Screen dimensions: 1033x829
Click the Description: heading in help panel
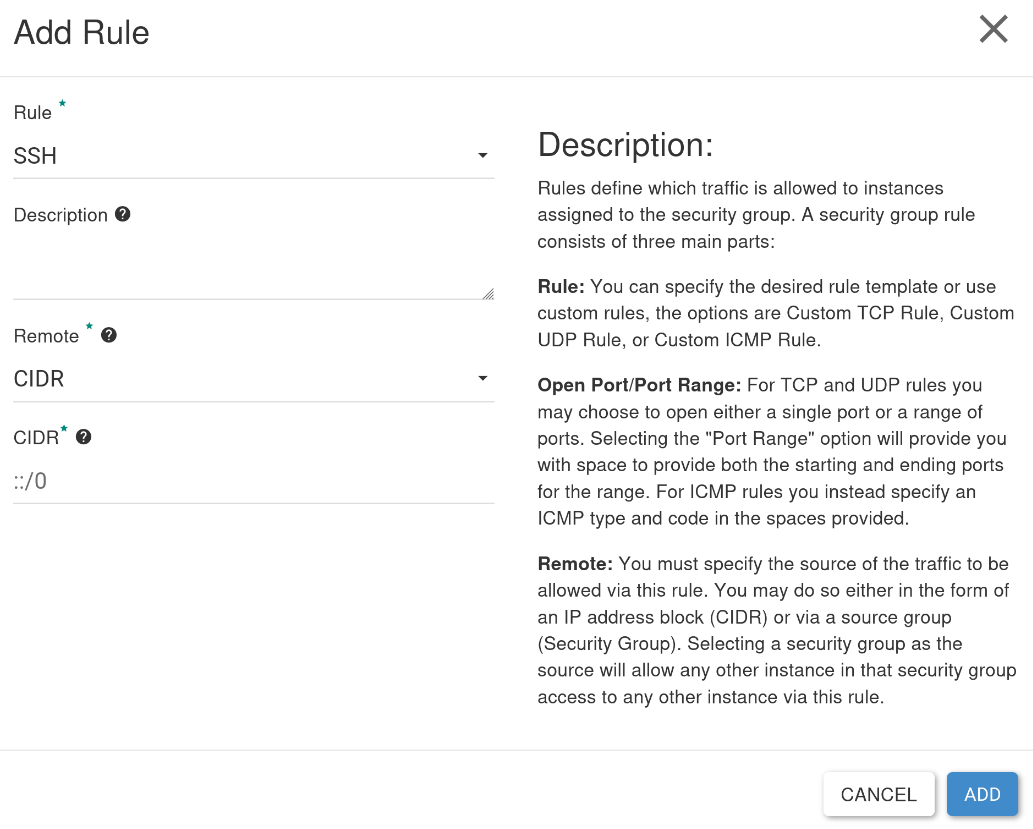625,144
